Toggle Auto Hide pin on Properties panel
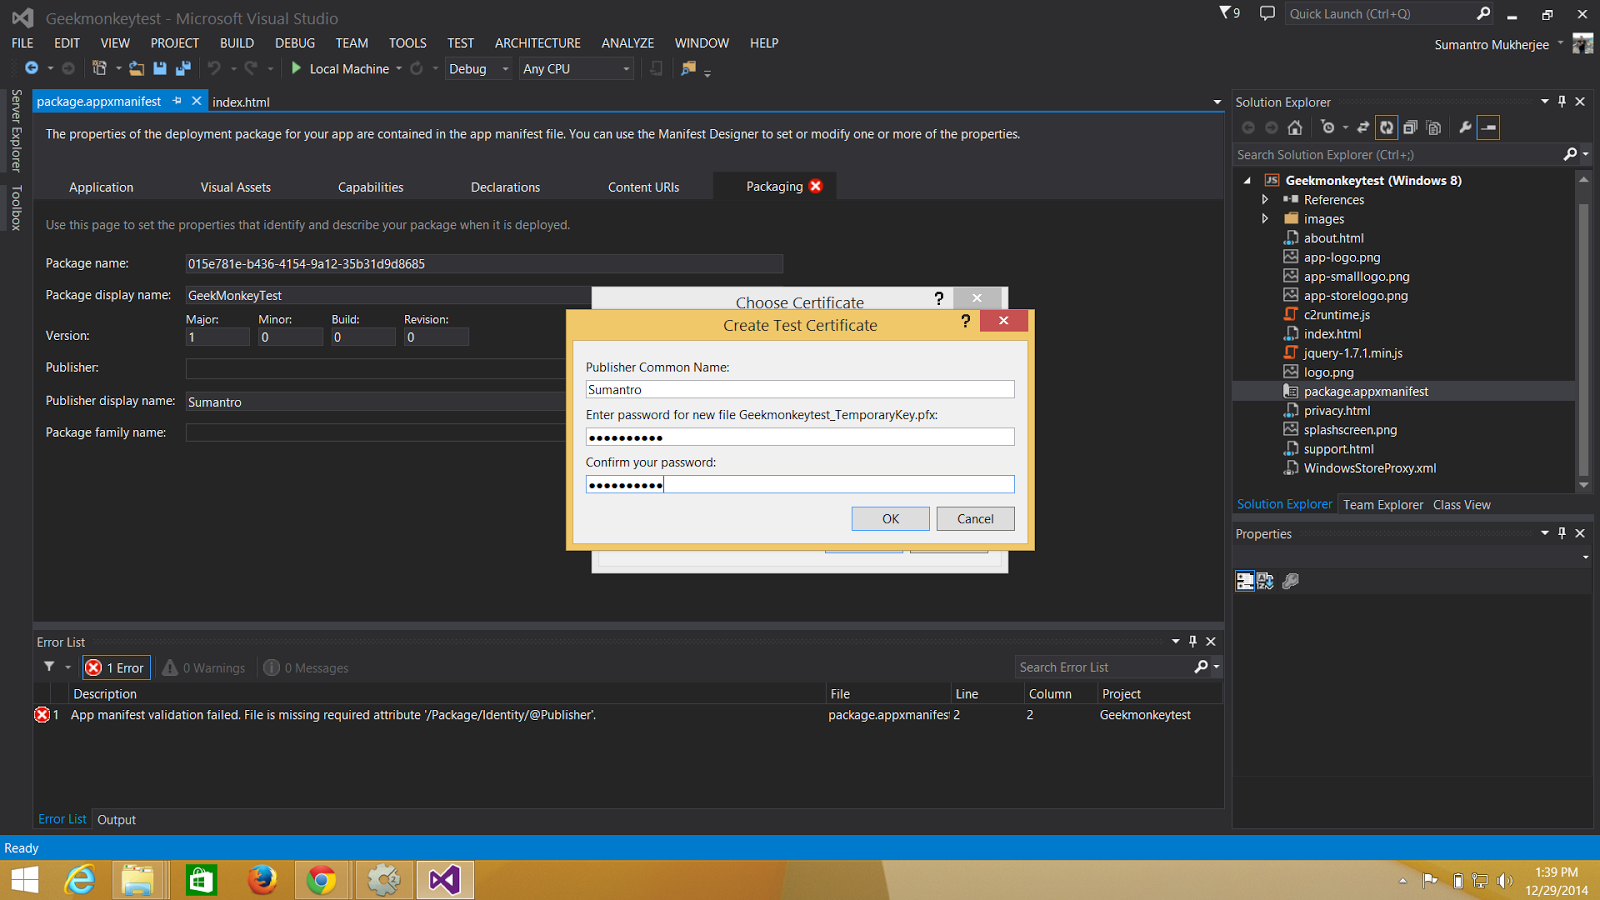1600x900 pixels. coord(1562,533)
